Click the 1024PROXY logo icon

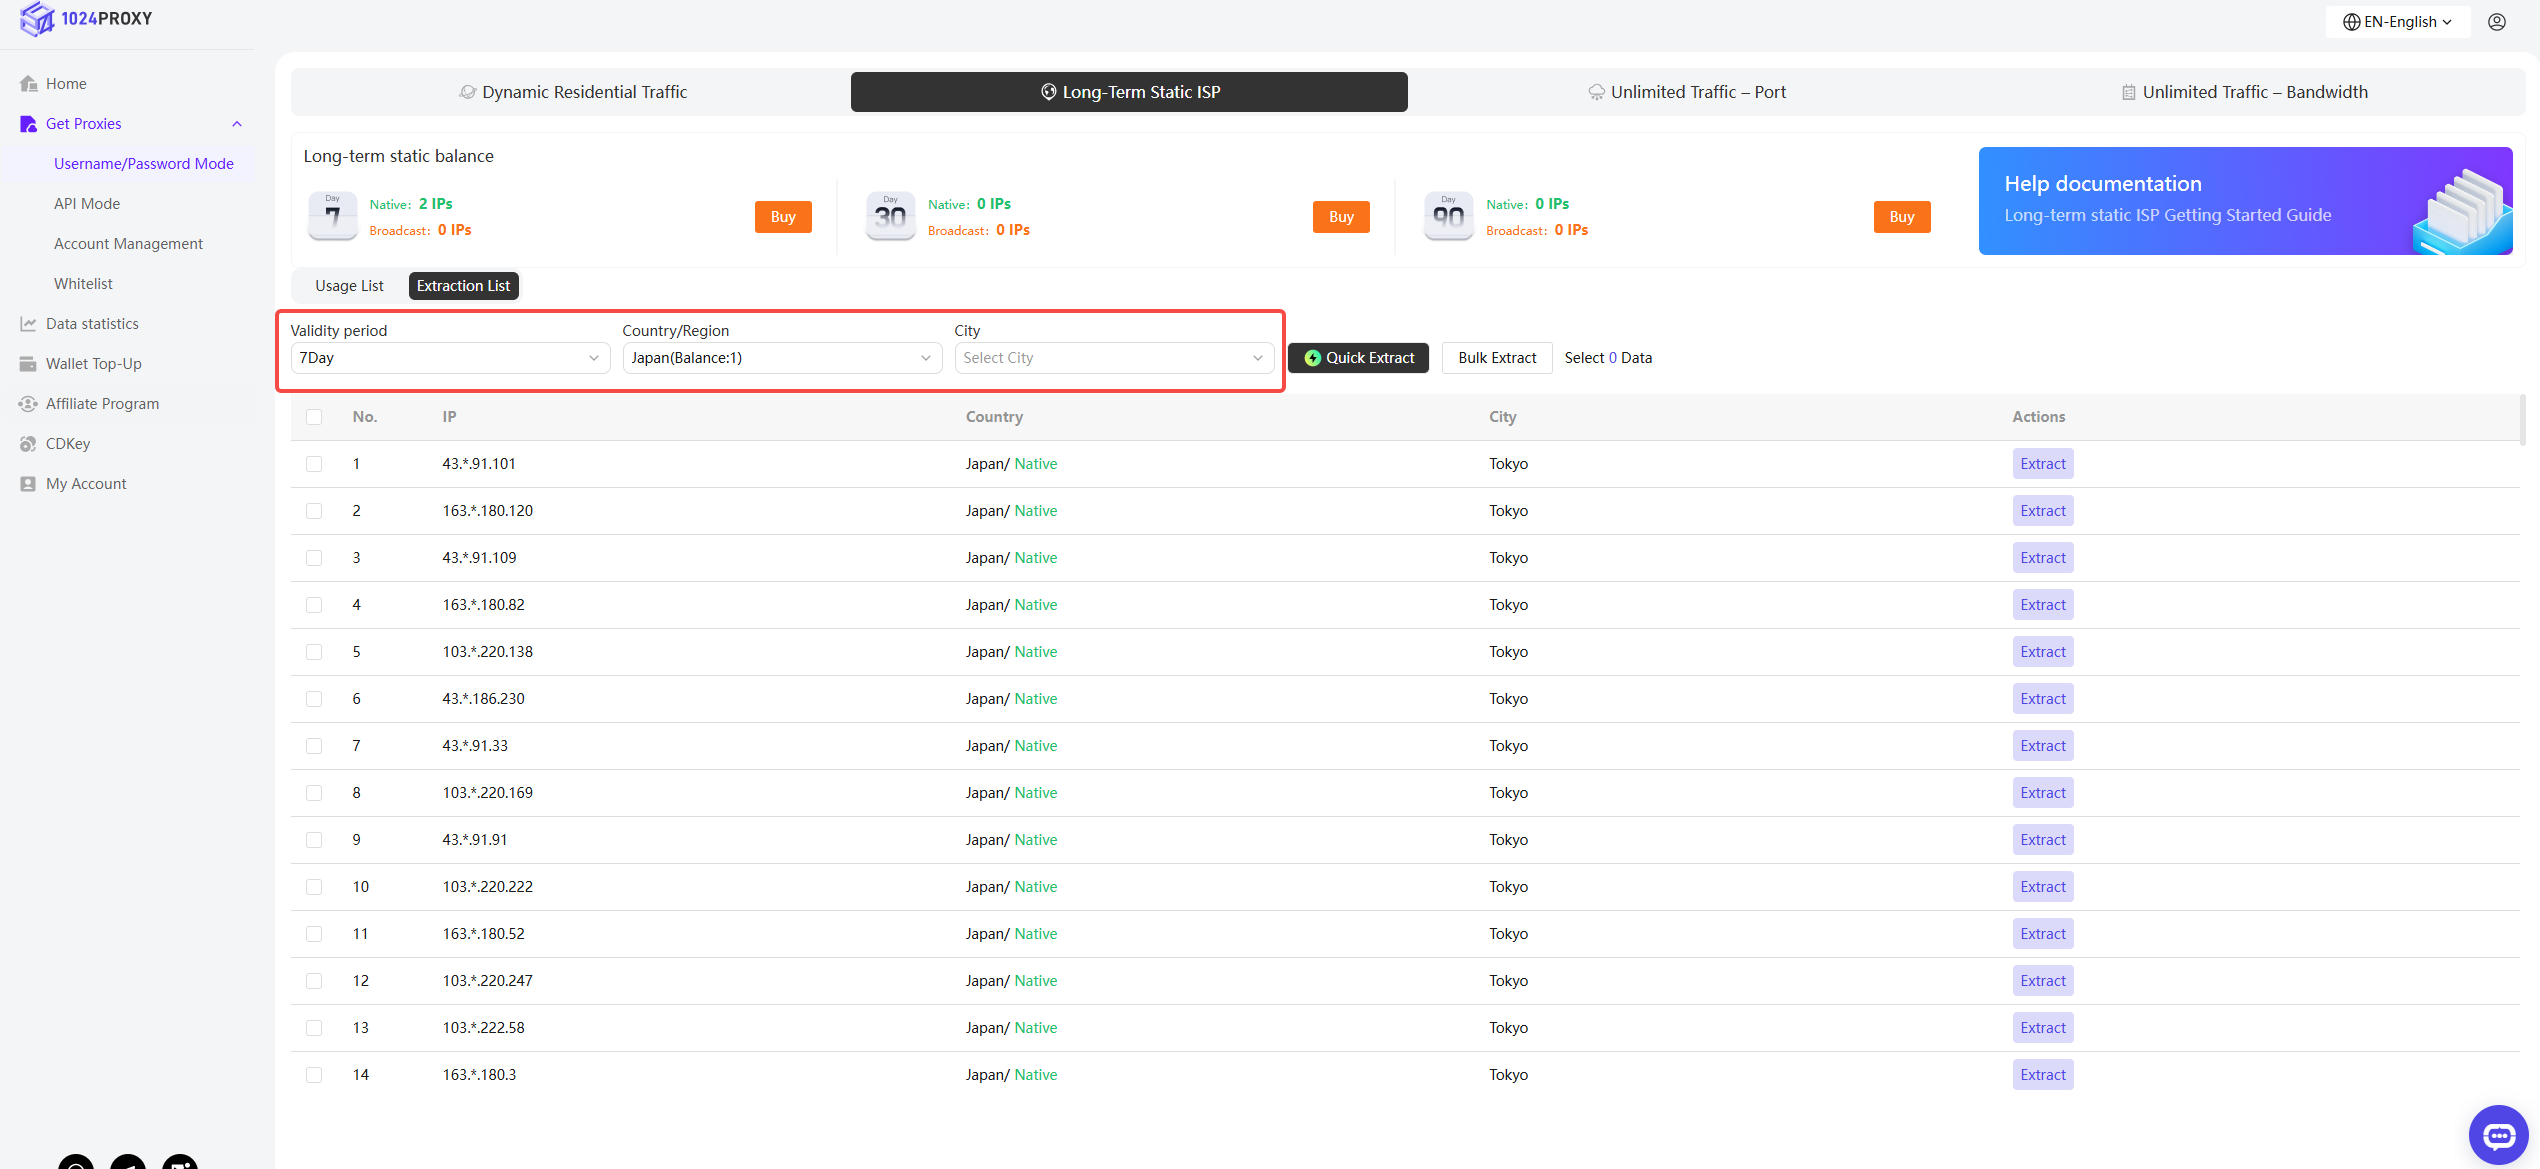(37, 18)
